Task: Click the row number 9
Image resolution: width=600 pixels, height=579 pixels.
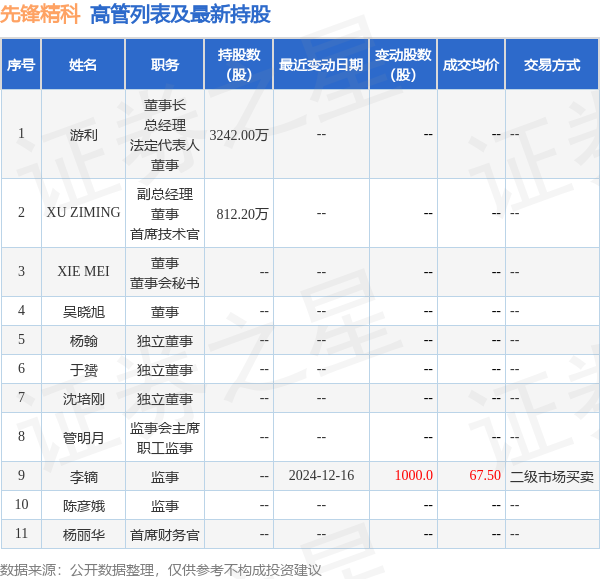Action: [x=21, y=475]
